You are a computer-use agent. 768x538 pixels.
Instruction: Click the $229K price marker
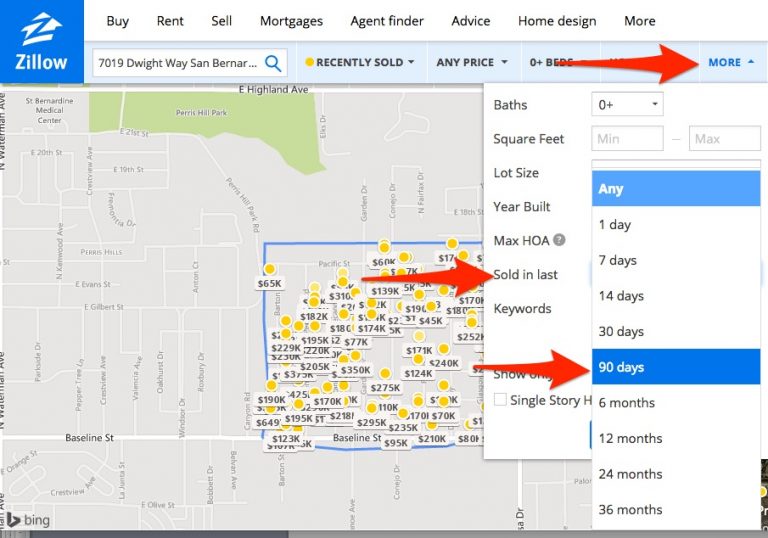286,347
